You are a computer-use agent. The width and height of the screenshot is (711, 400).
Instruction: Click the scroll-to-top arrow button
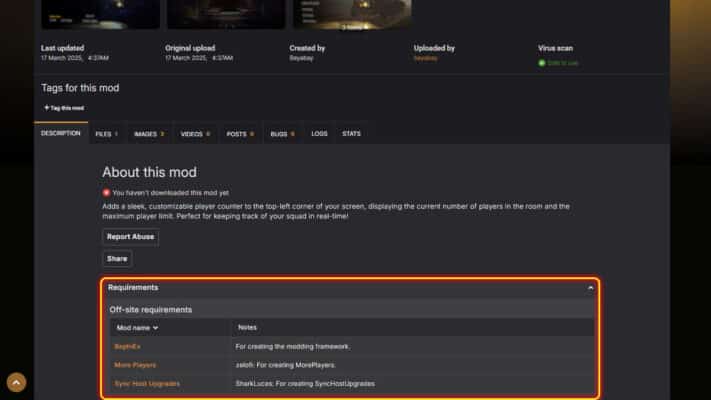click(16, 382)
